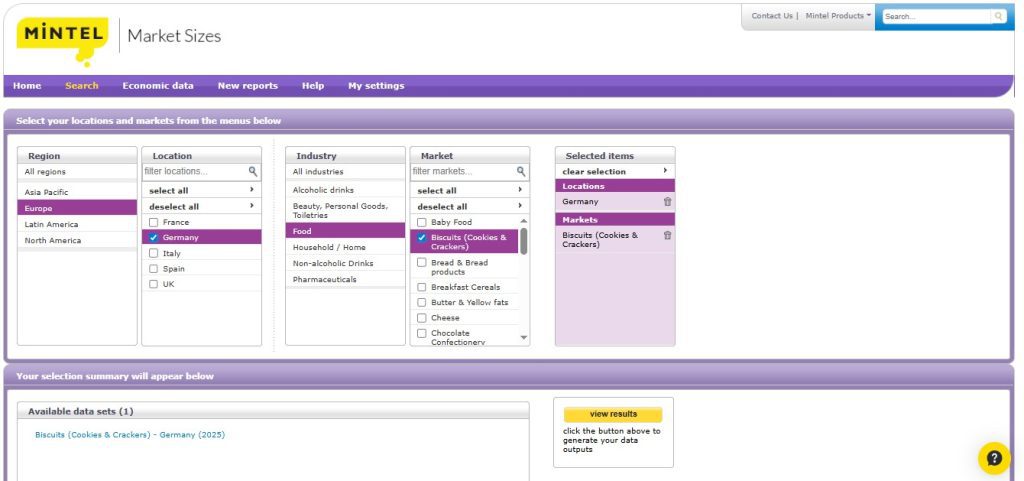Image resolution: width=1024 pixels, height=481 pixels.
Task: Click arrow beside clear selection
Action: 665,171
